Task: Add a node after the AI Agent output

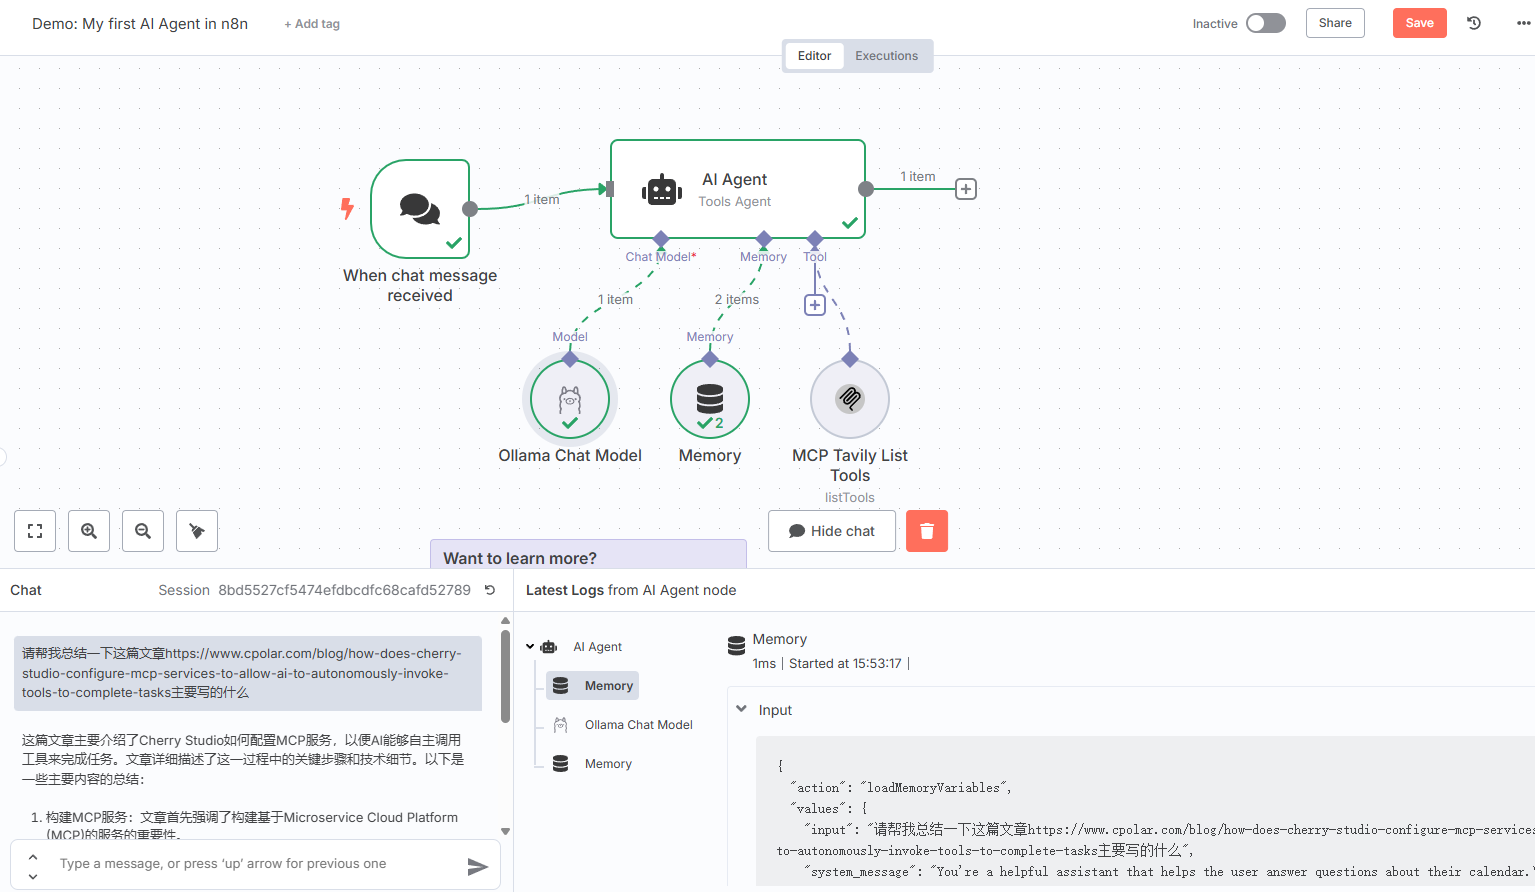Action: 966,189
